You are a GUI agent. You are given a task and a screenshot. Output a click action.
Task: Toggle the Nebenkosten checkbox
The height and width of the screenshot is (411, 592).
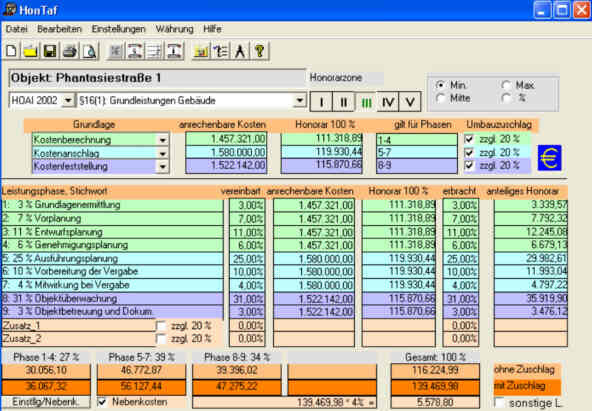tap(102, 402)
